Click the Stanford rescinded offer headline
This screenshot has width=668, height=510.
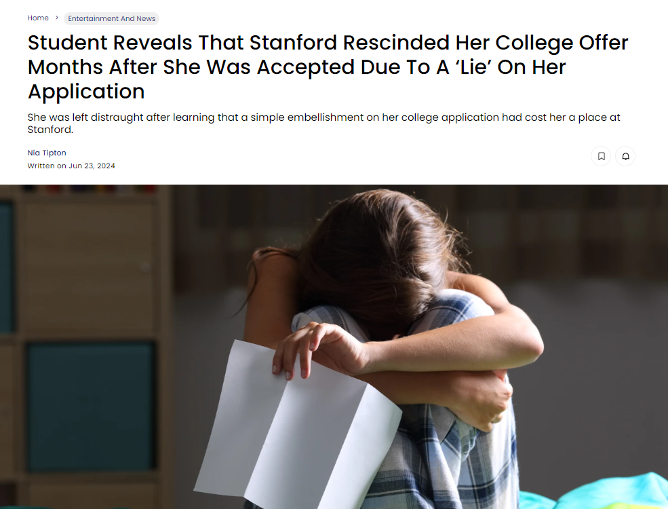[328, 67]
